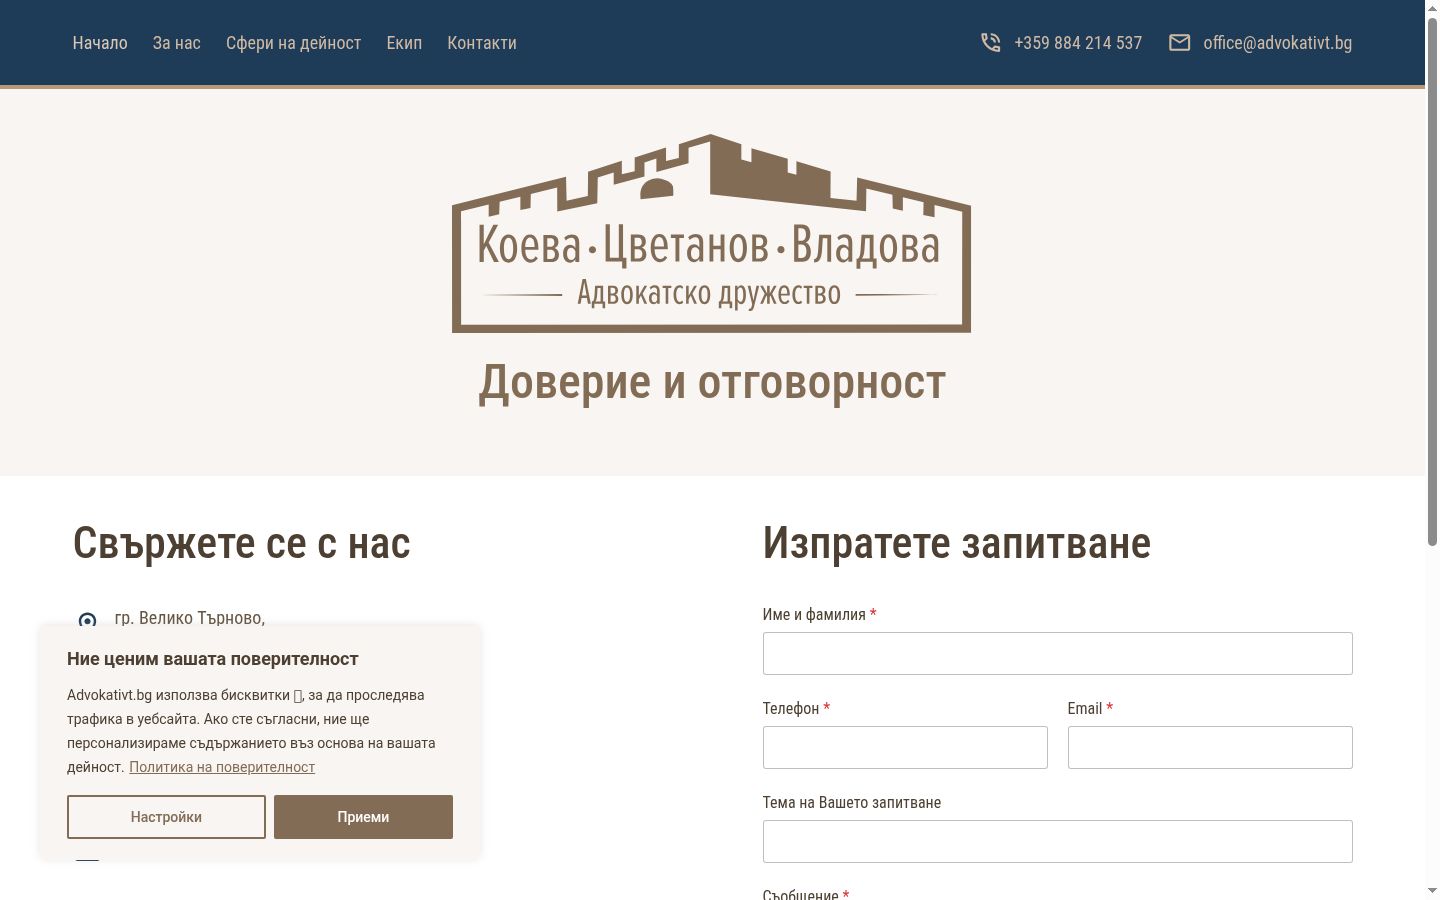Image resolution: width=1440 pixels, height=900 pixels.
Task: Focus the Email input field
Action: click(x=1210, y=747)
